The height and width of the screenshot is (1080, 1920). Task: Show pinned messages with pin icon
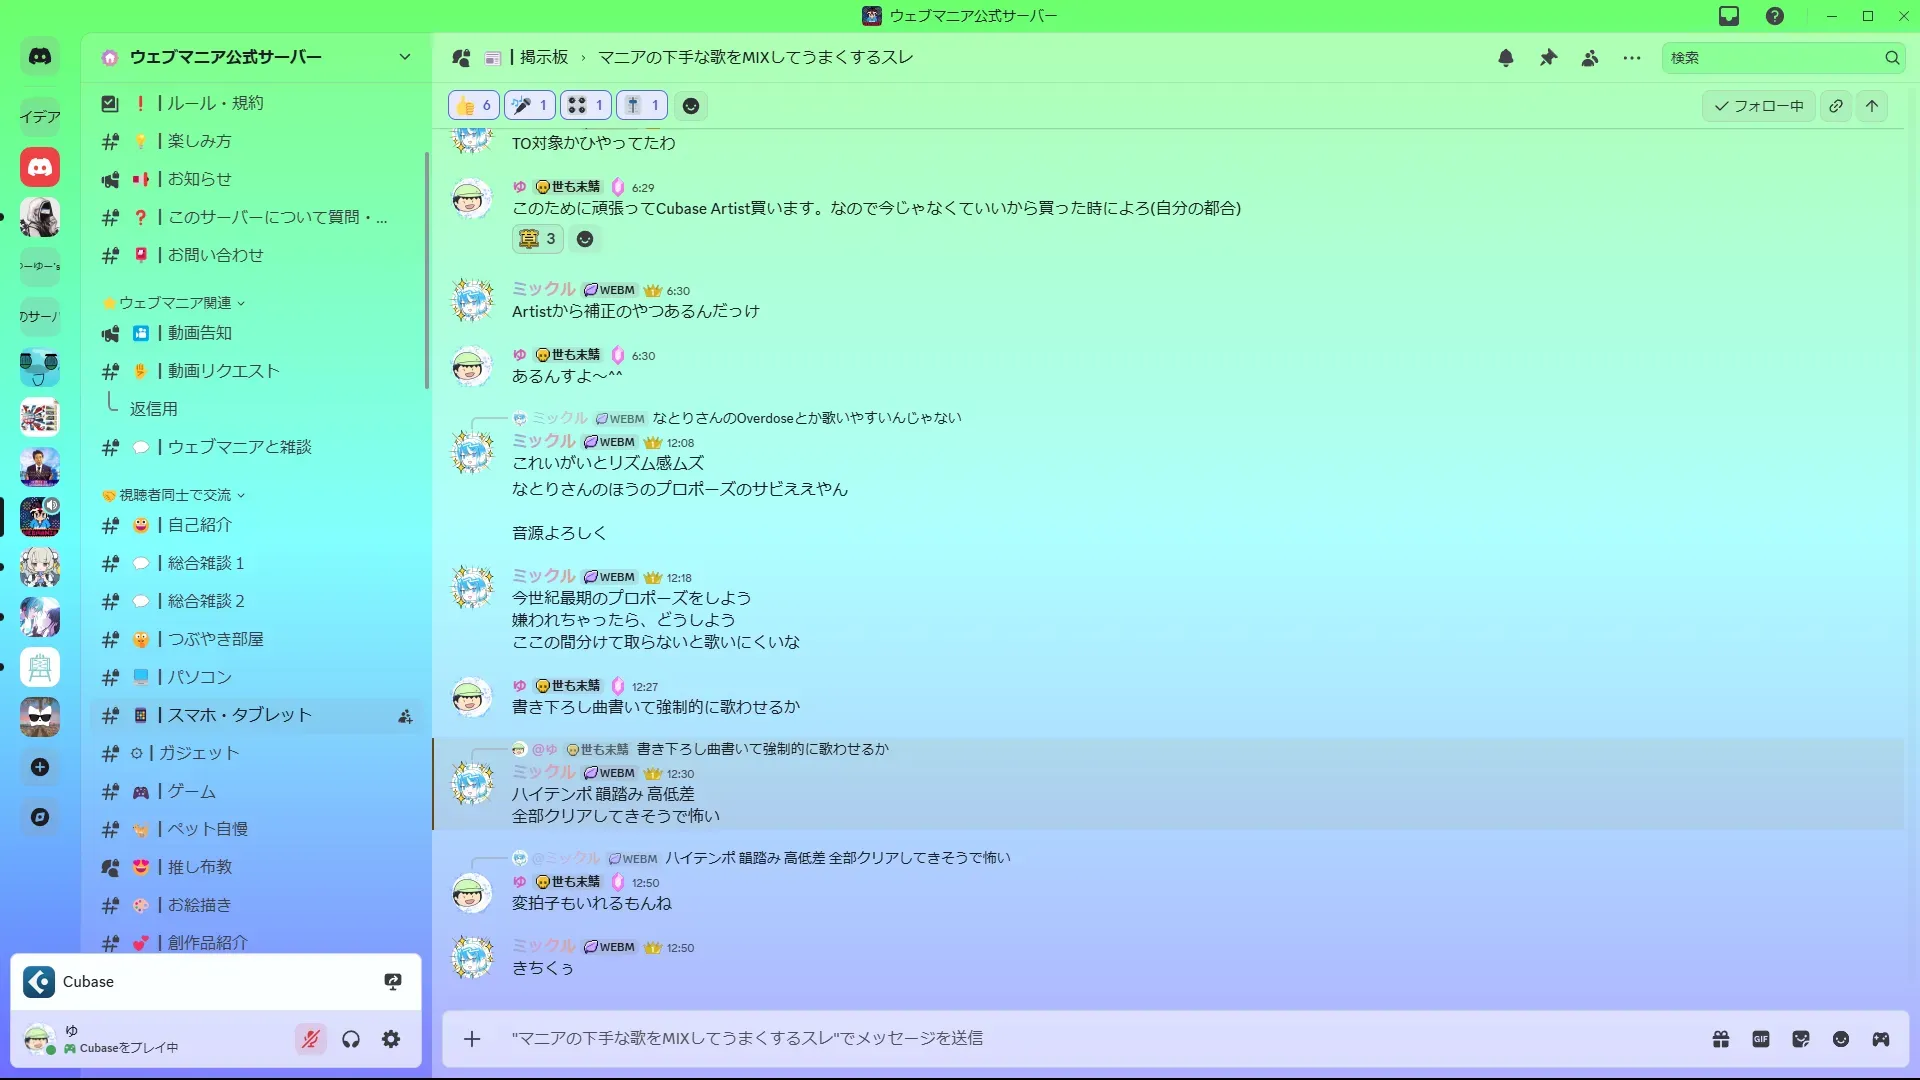click(1548, 58)
